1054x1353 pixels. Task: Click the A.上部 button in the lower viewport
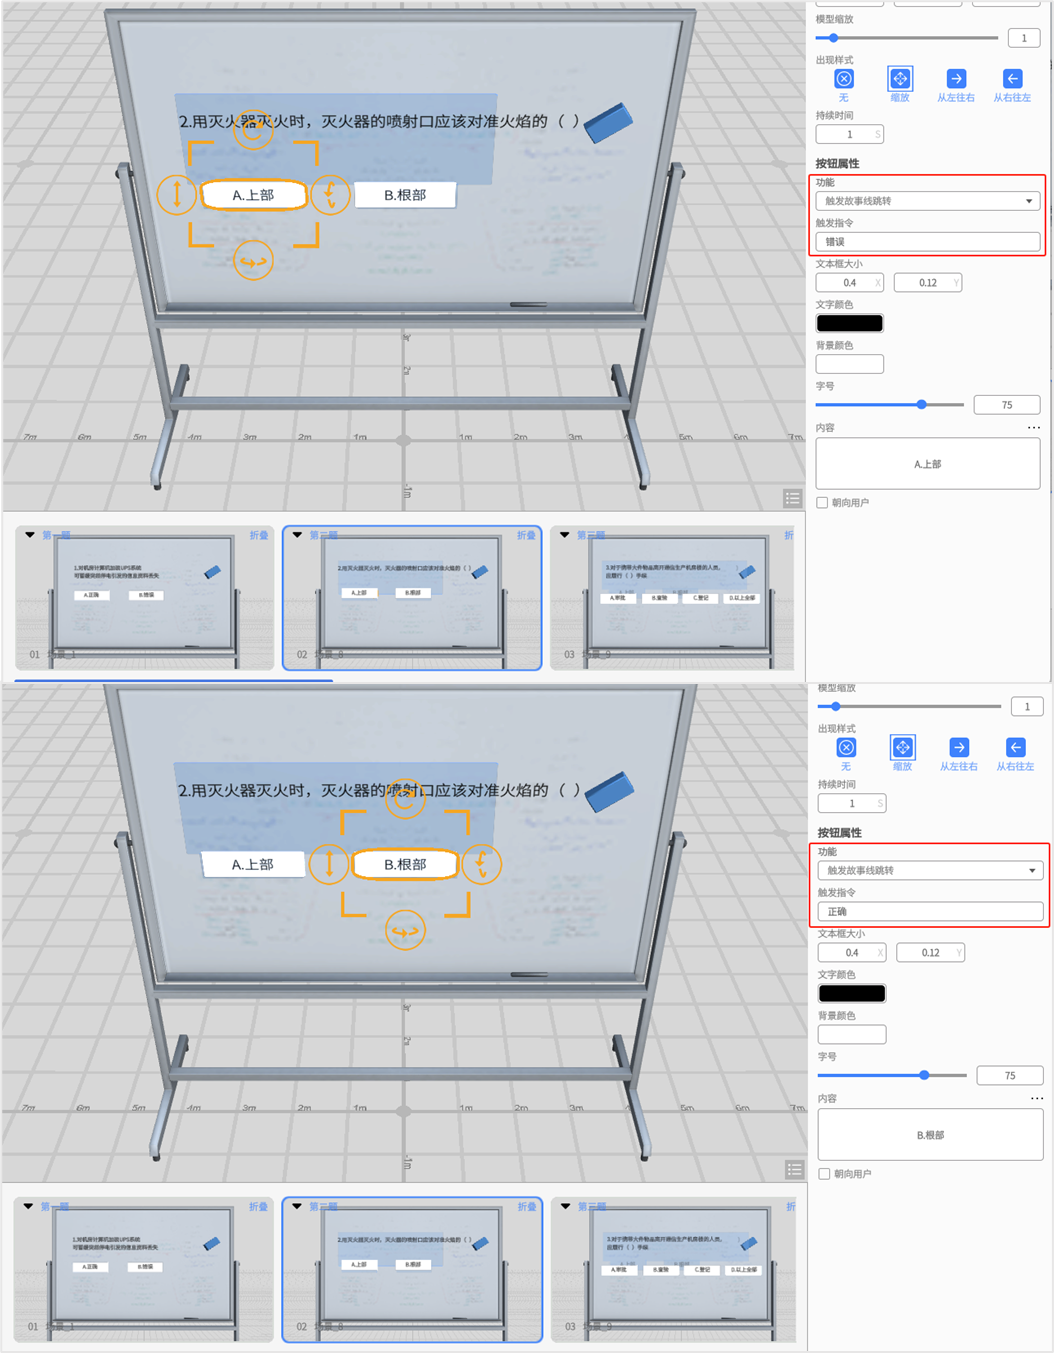[x=253, y=864]
